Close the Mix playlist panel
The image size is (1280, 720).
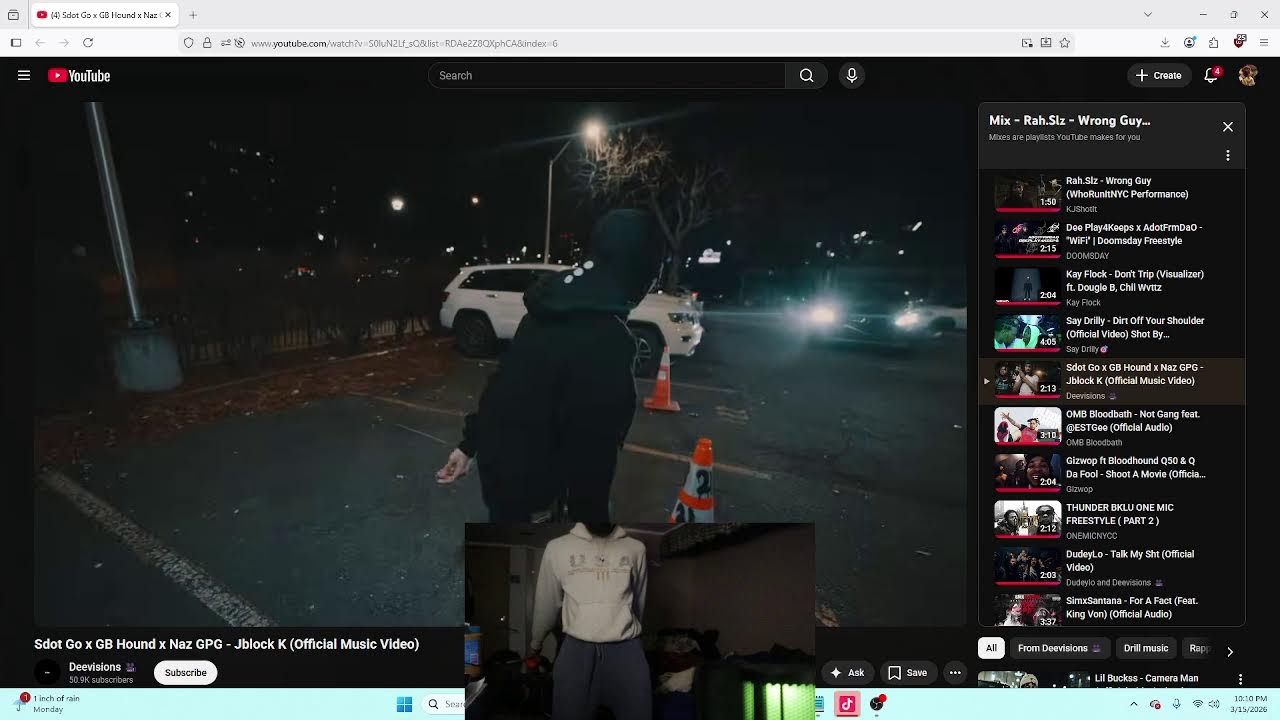pyautogui.click(x=1228, y=127)
